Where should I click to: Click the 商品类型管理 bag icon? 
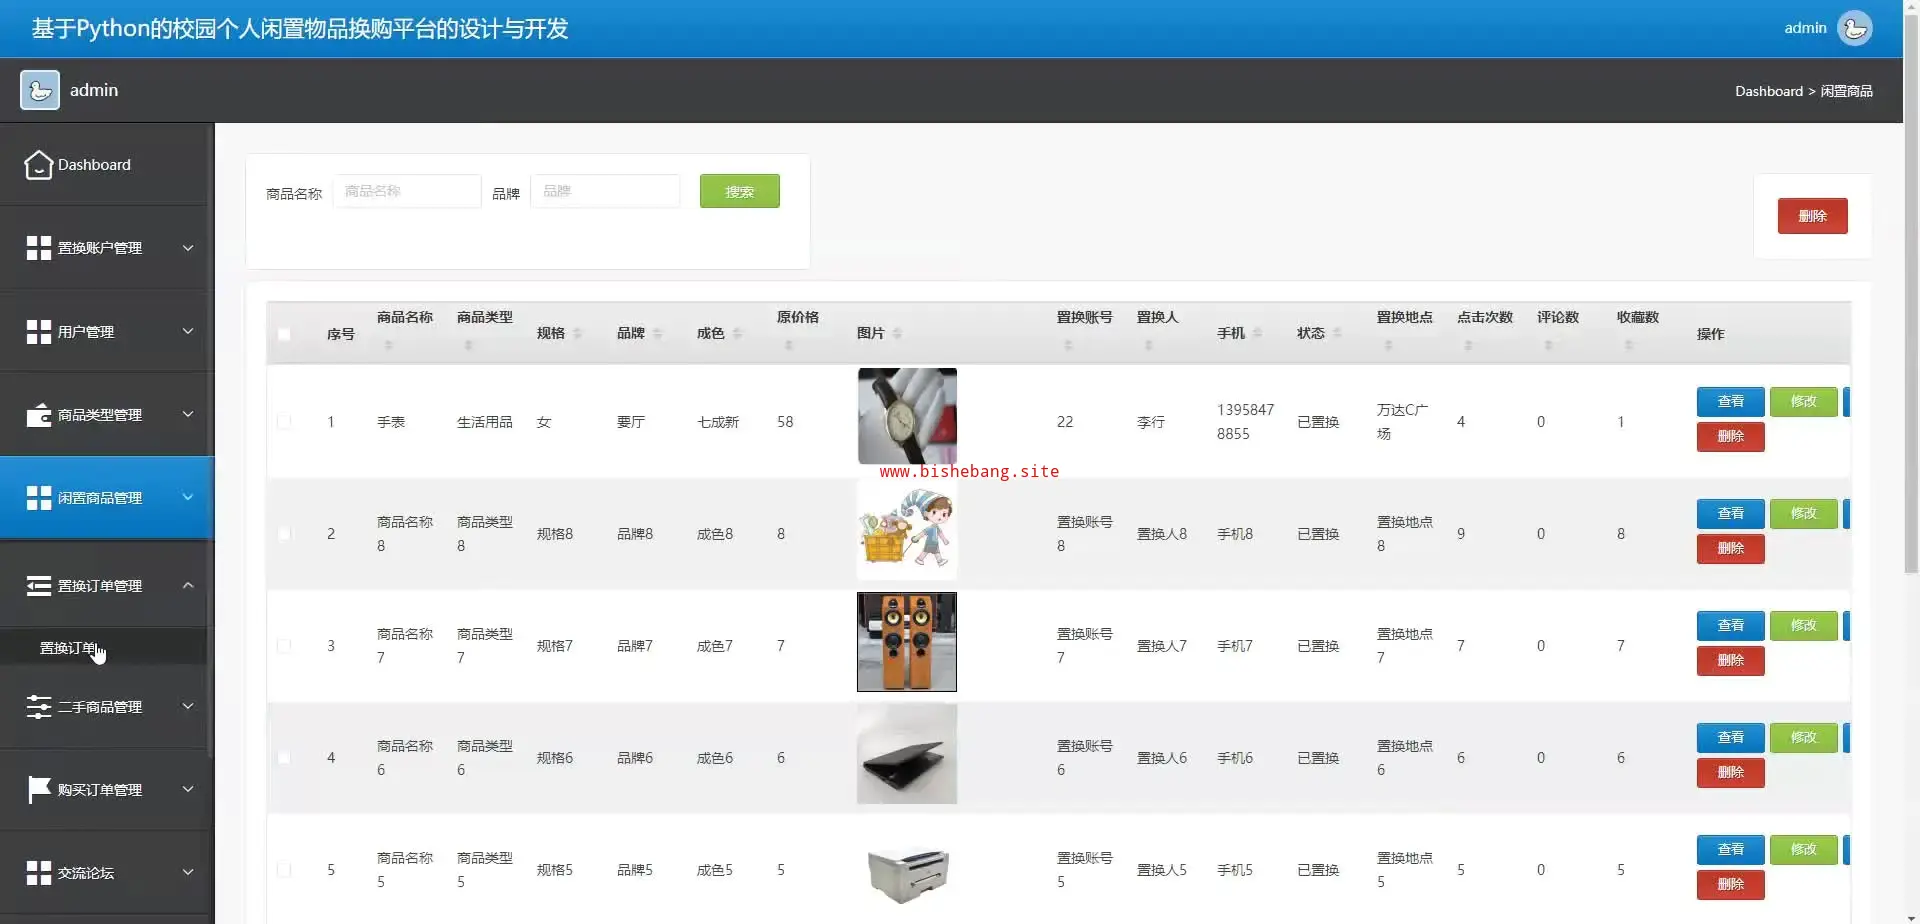pyautogui.click(x=38, y=415)
